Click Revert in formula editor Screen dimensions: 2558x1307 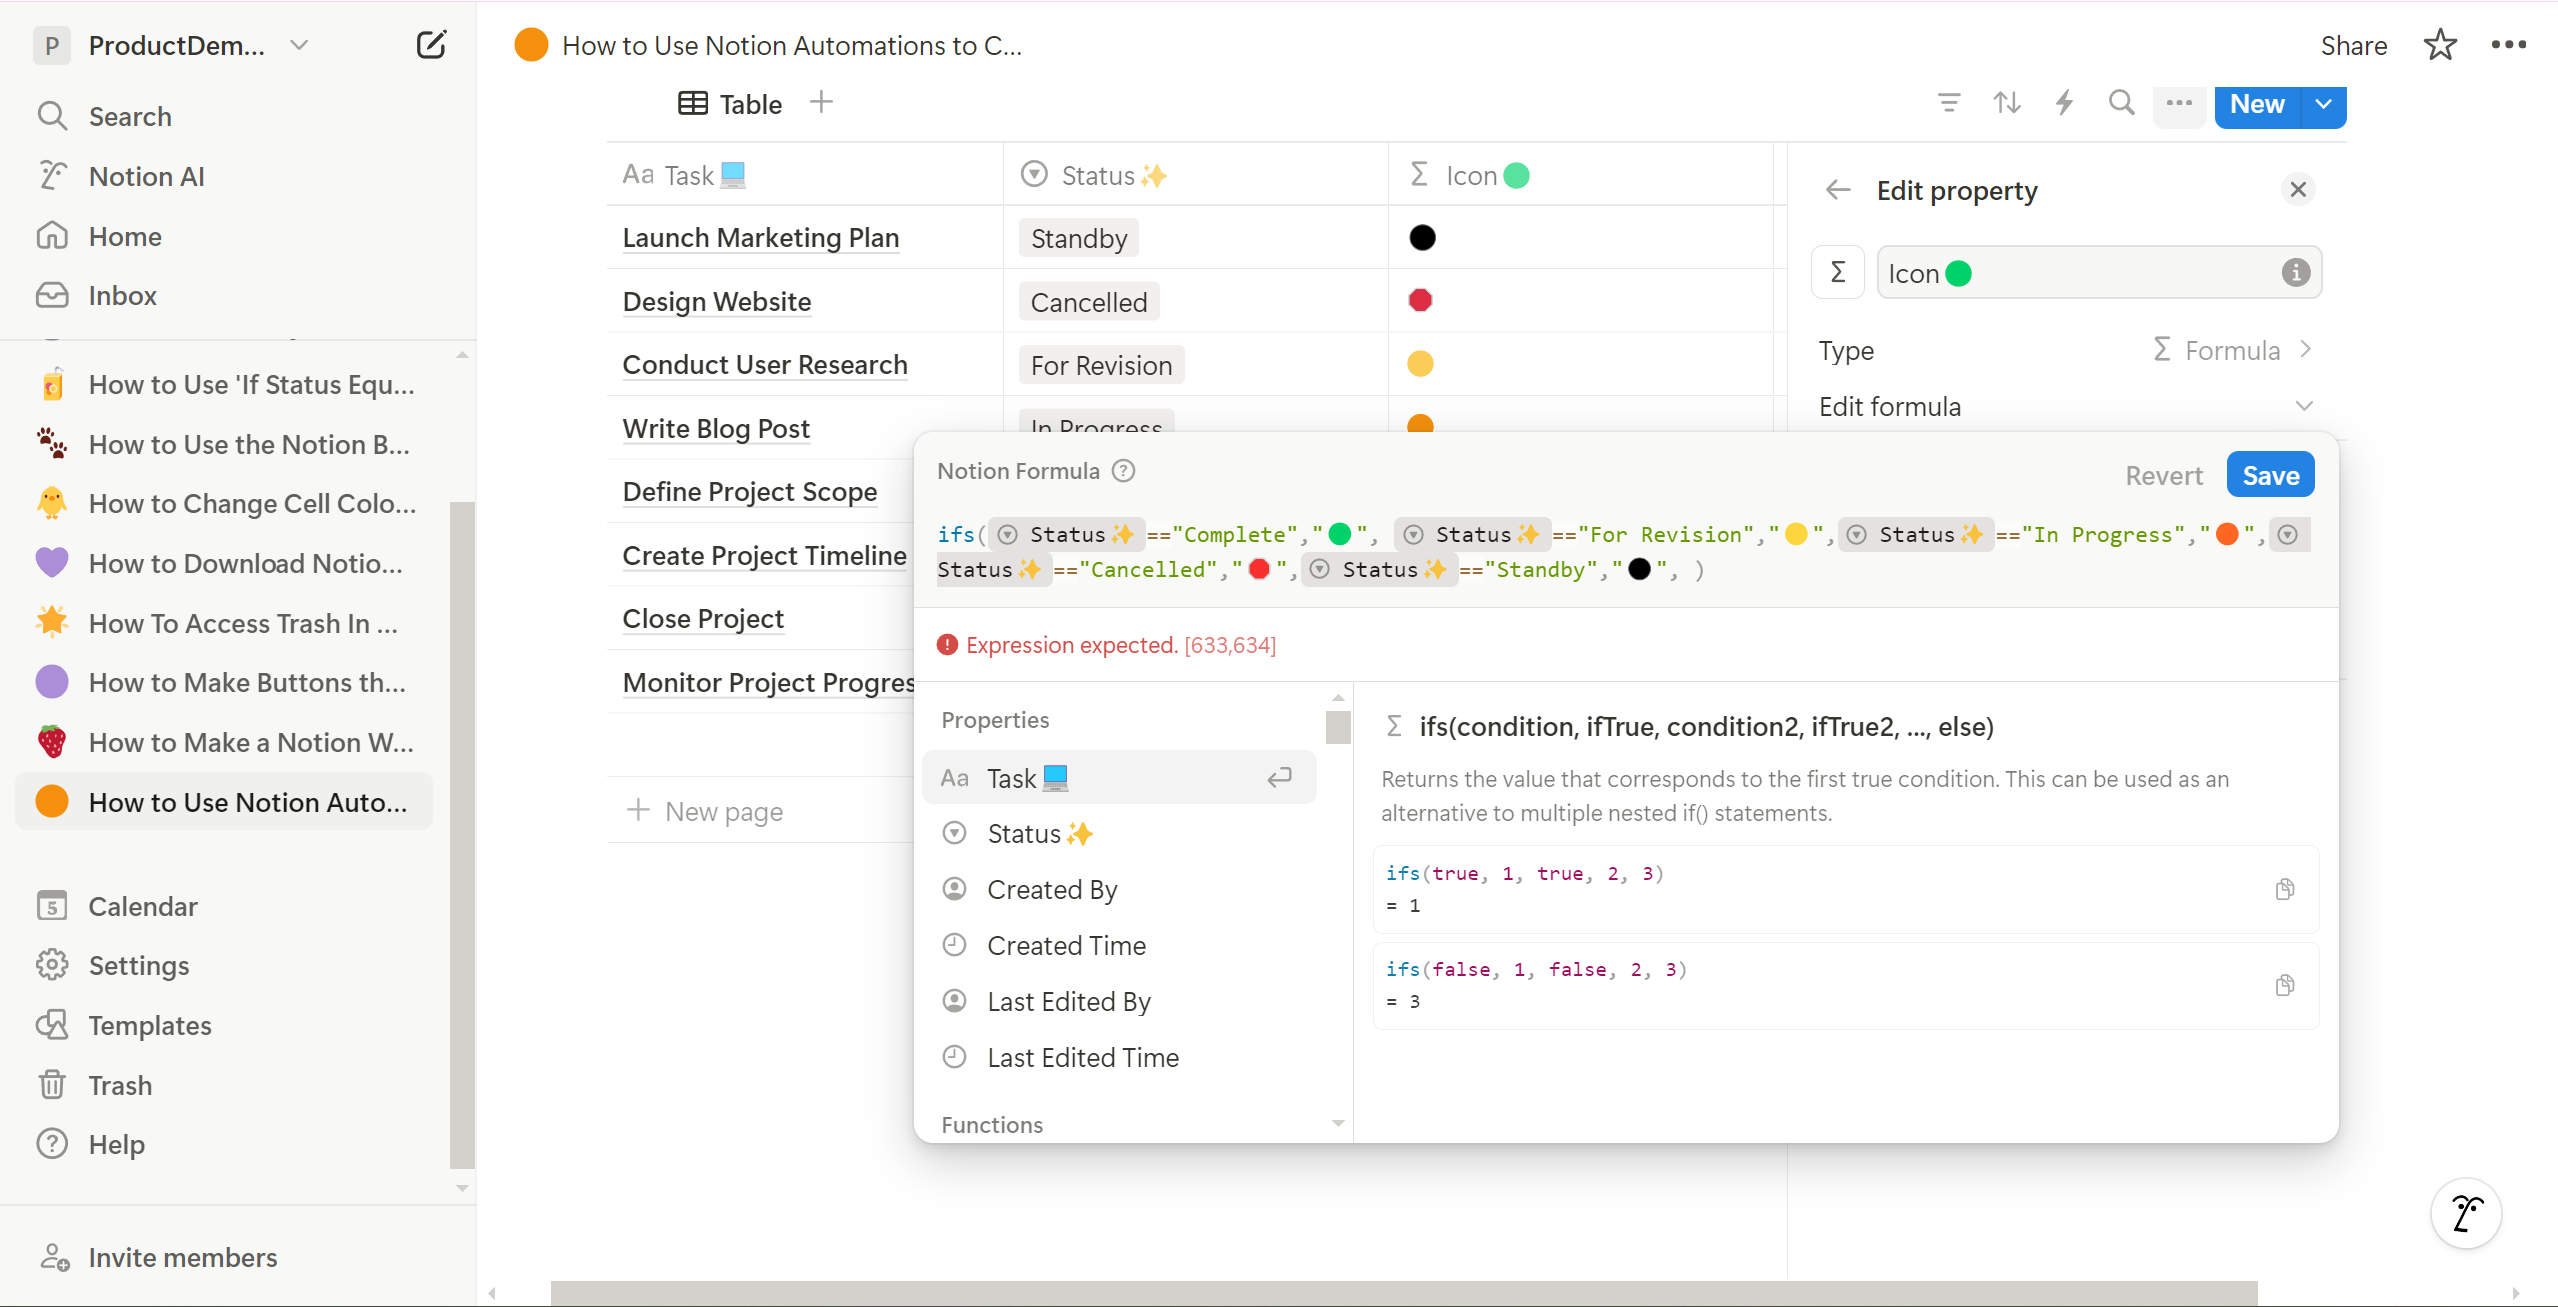point(2163,476)
